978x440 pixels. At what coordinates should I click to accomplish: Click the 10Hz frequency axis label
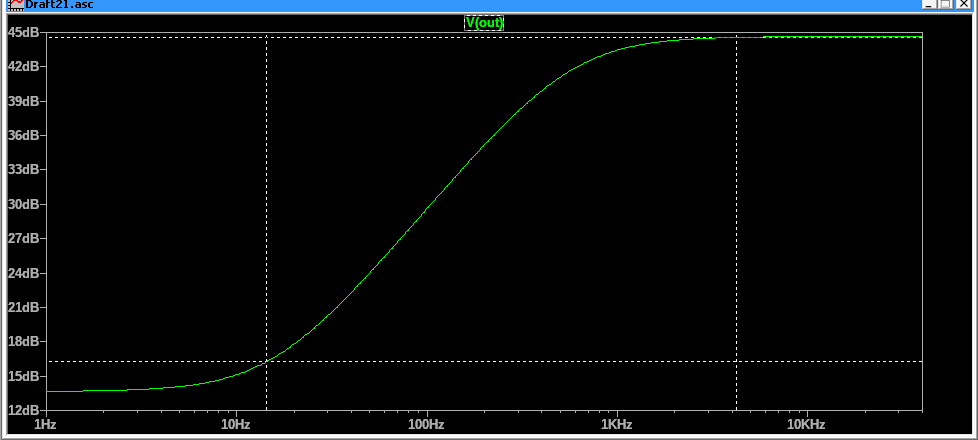click(236, 425)
